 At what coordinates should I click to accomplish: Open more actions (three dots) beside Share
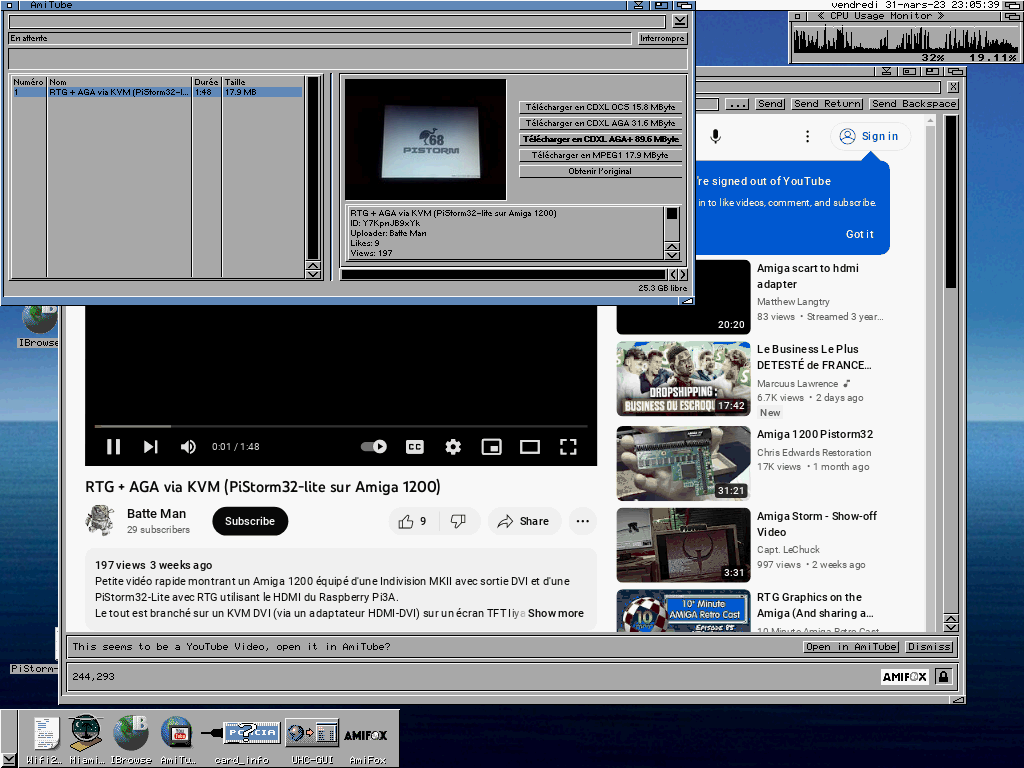pyautogui.click(x=583, y=521)
